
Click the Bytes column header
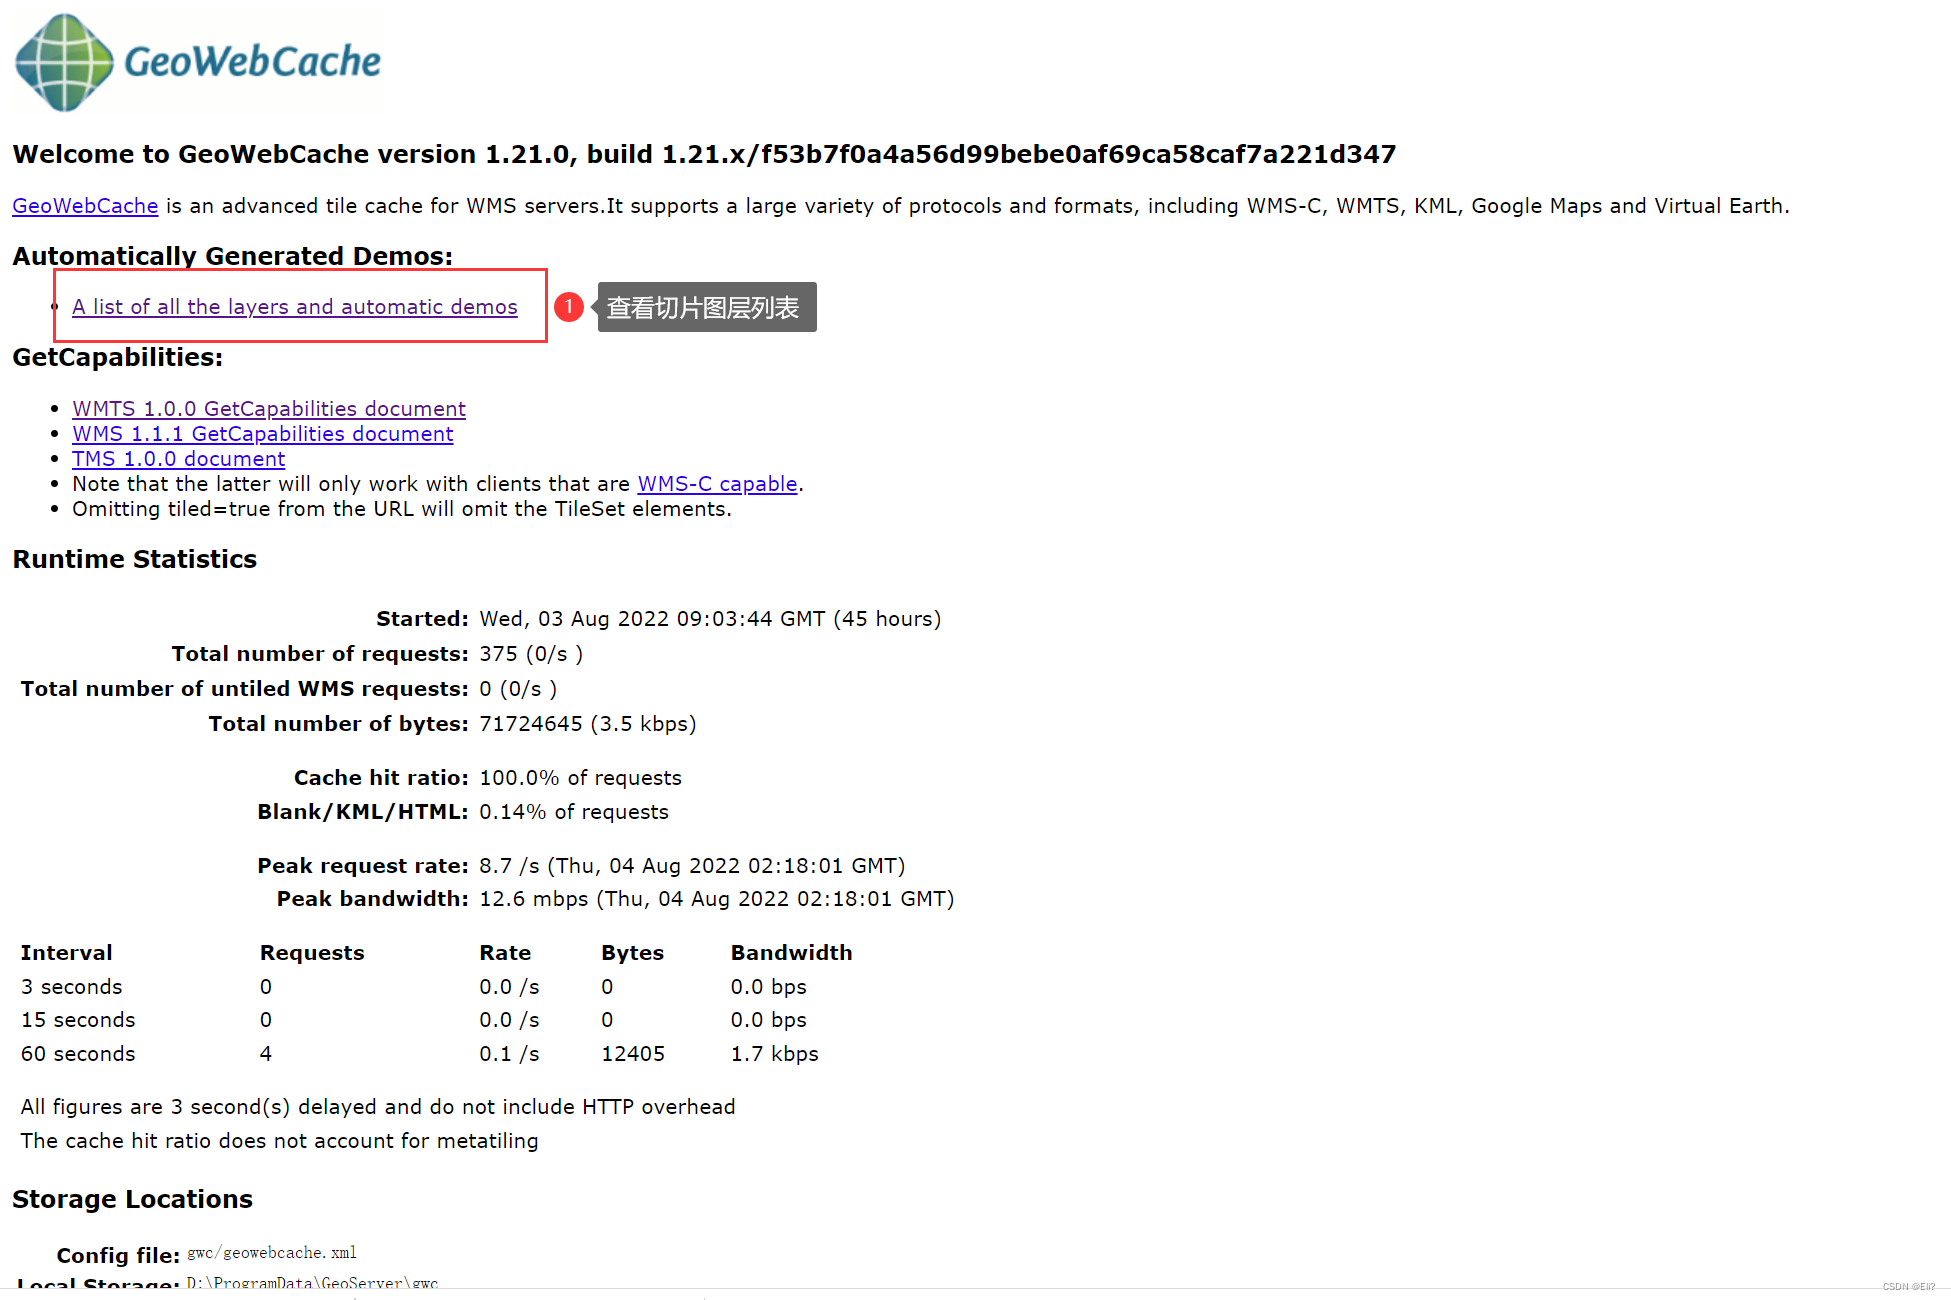[632, 953]
